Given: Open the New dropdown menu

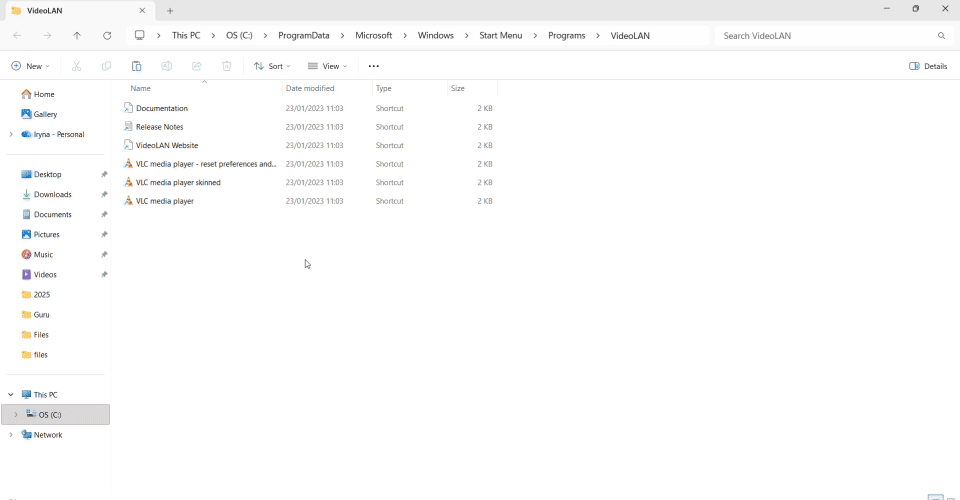Looking at the screenshot, I should point(31,66).
